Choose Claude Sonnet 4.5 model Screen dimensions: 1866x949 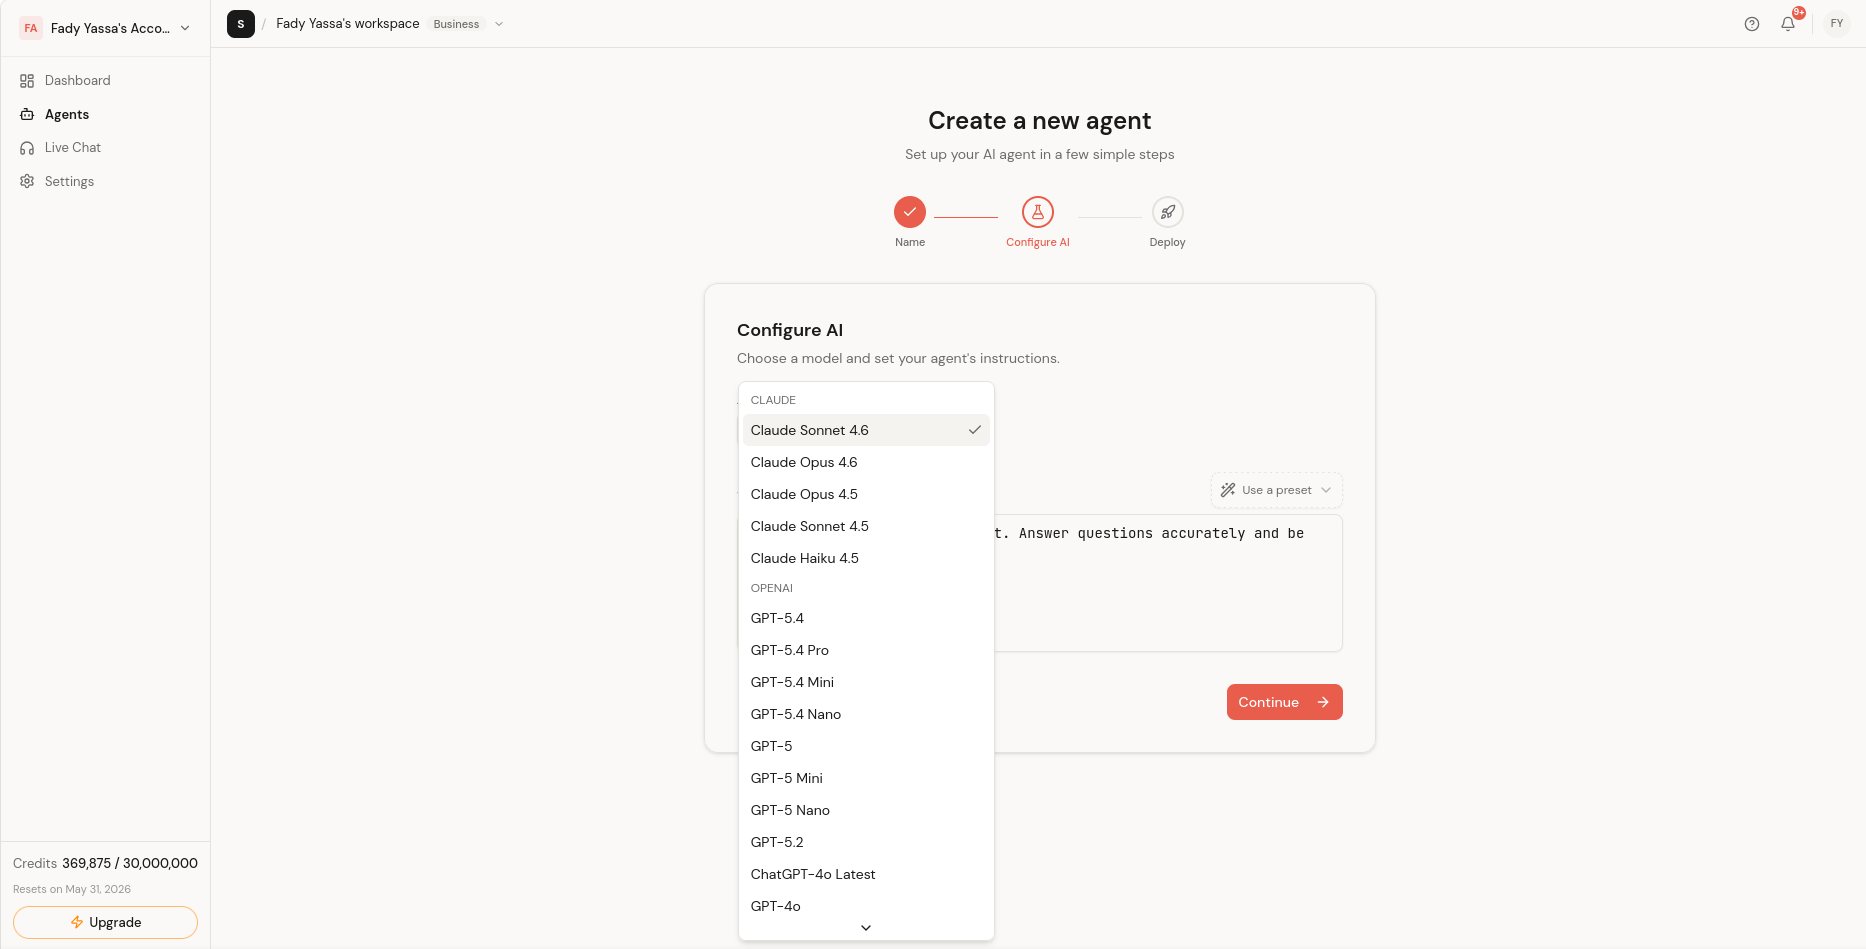(x=866, y=526)
